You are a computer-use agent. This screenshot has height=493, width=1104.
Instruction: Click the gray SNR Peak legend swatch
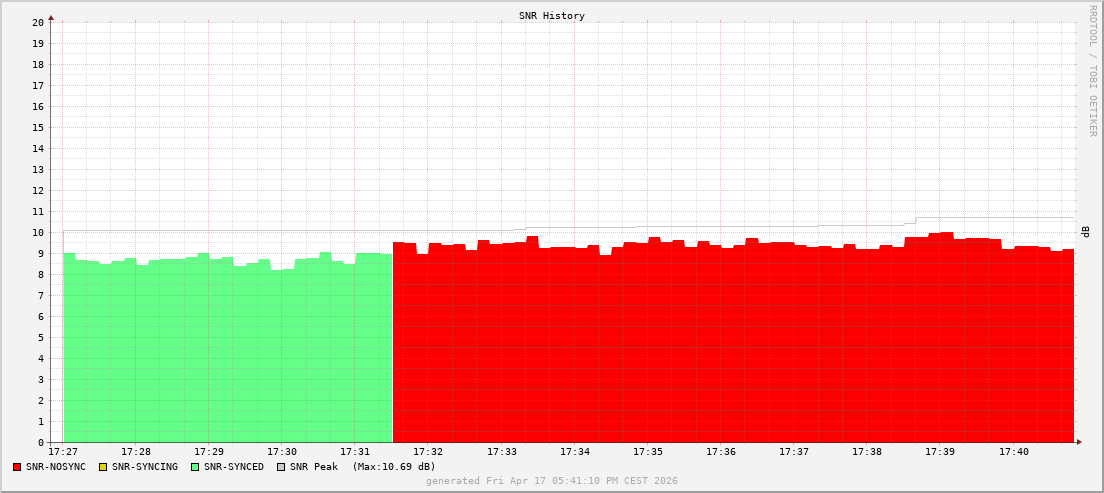click(x=281, y=467)
